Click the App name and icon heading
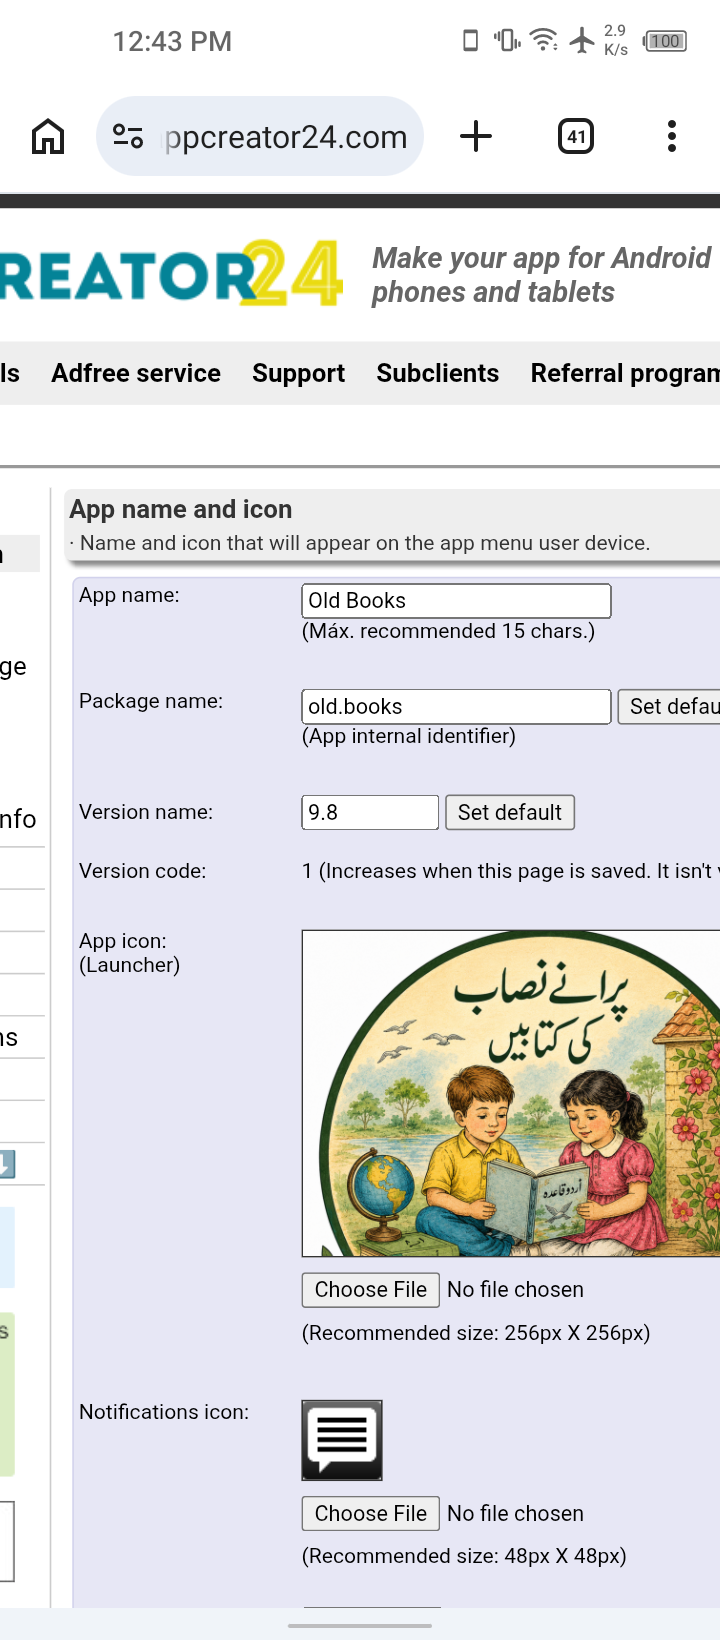 [x=181, y=509]
